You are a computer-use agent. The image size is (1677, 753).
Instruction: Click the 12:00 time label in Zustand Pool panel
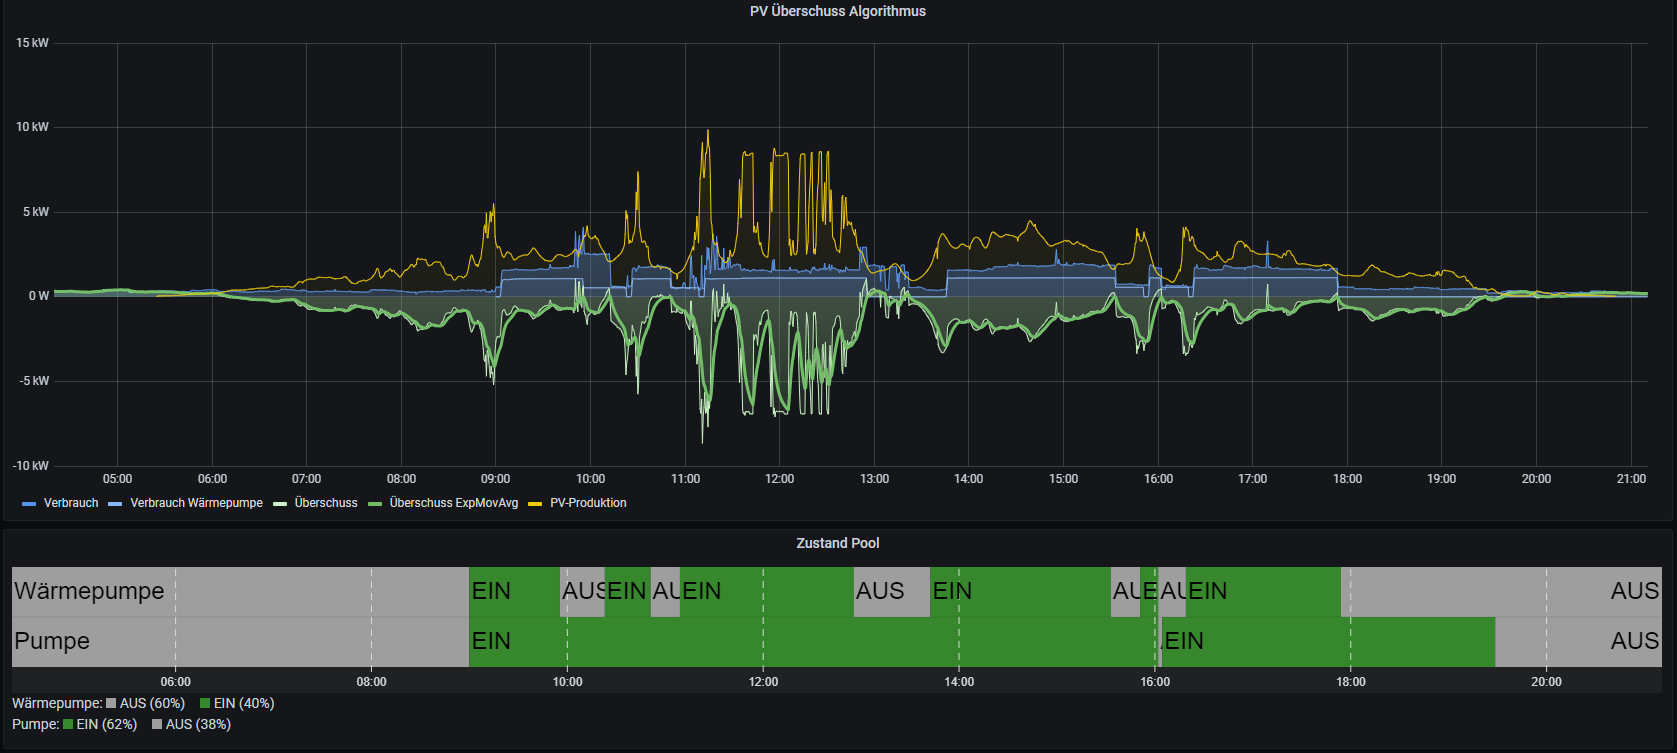pos(763,682)
